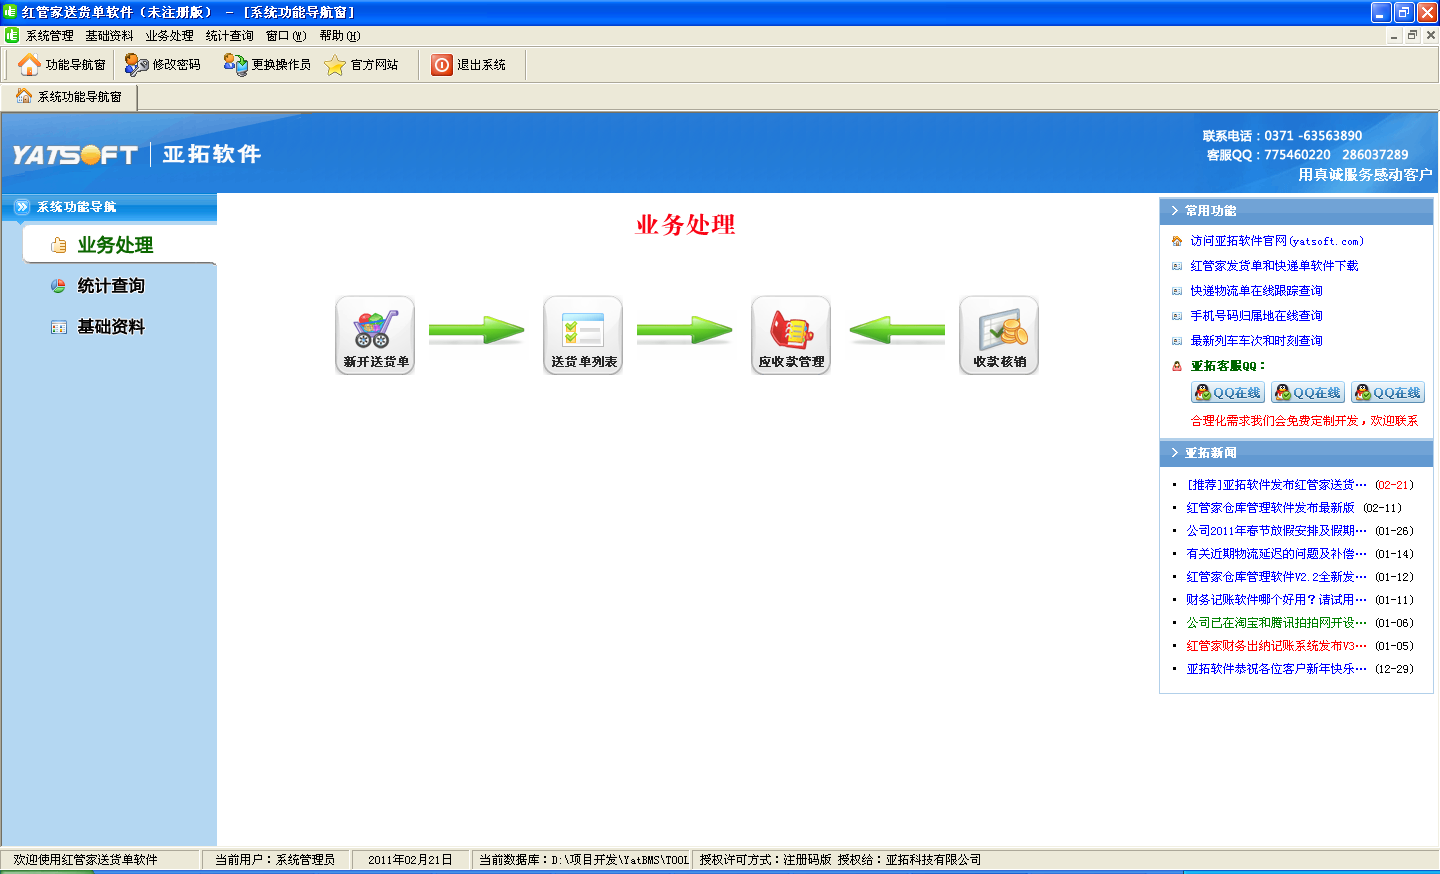Collapse the 常用功能 panel
The width and height of the screenshot is (1440, 874).
(1175, 211)
